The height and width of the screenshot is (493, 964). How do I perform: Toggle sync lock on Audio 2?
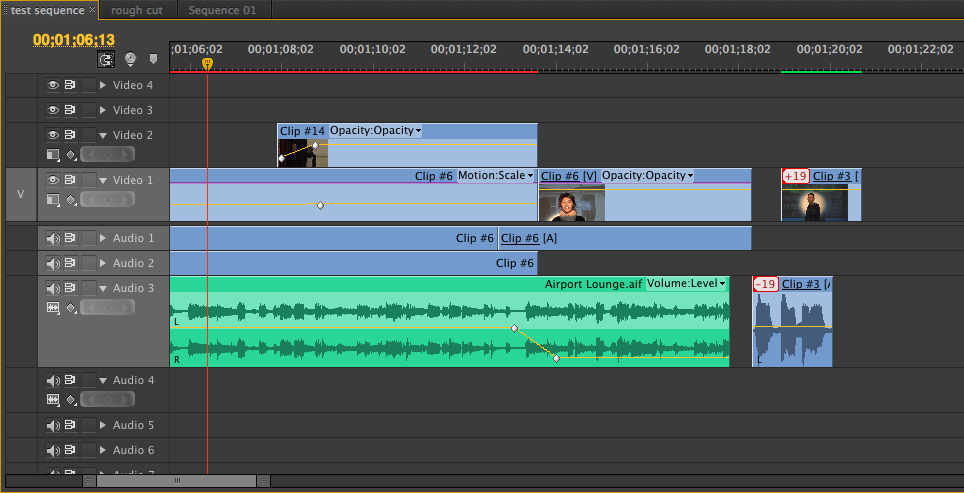pyautogui.click(x=69, y=263)
